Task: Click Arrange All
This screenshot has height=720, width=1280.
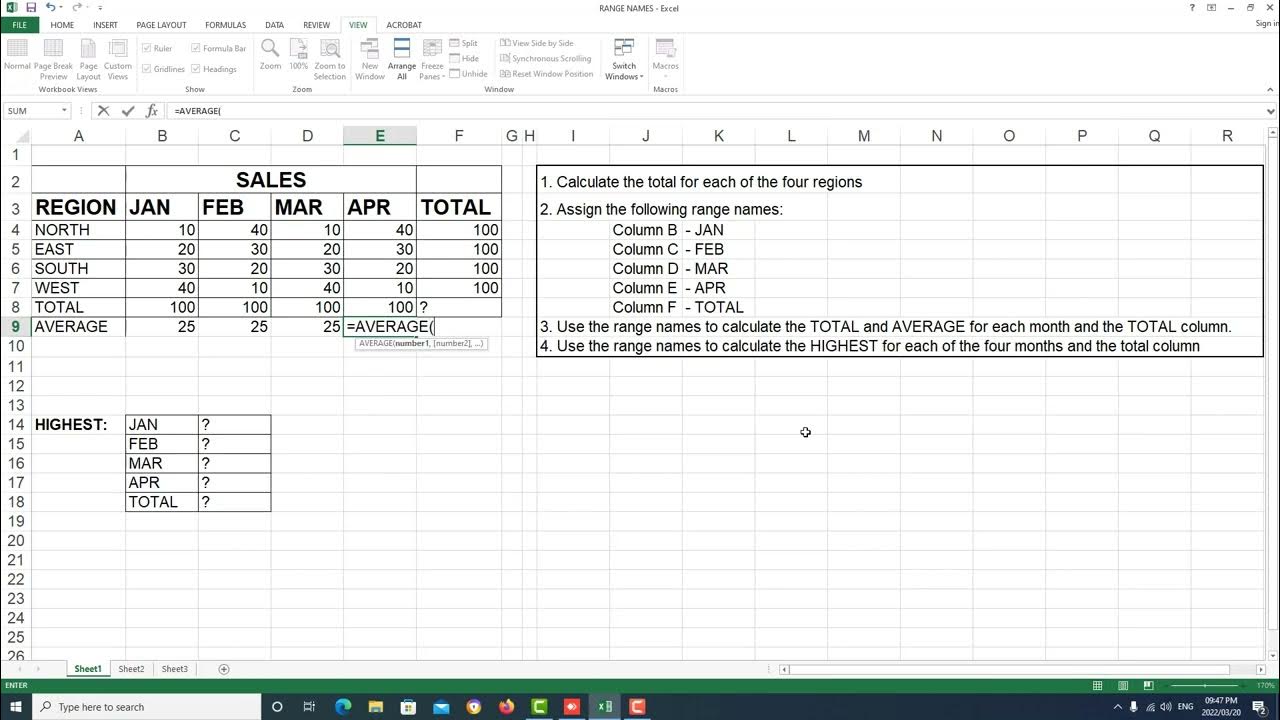Action: pos(402,59)
